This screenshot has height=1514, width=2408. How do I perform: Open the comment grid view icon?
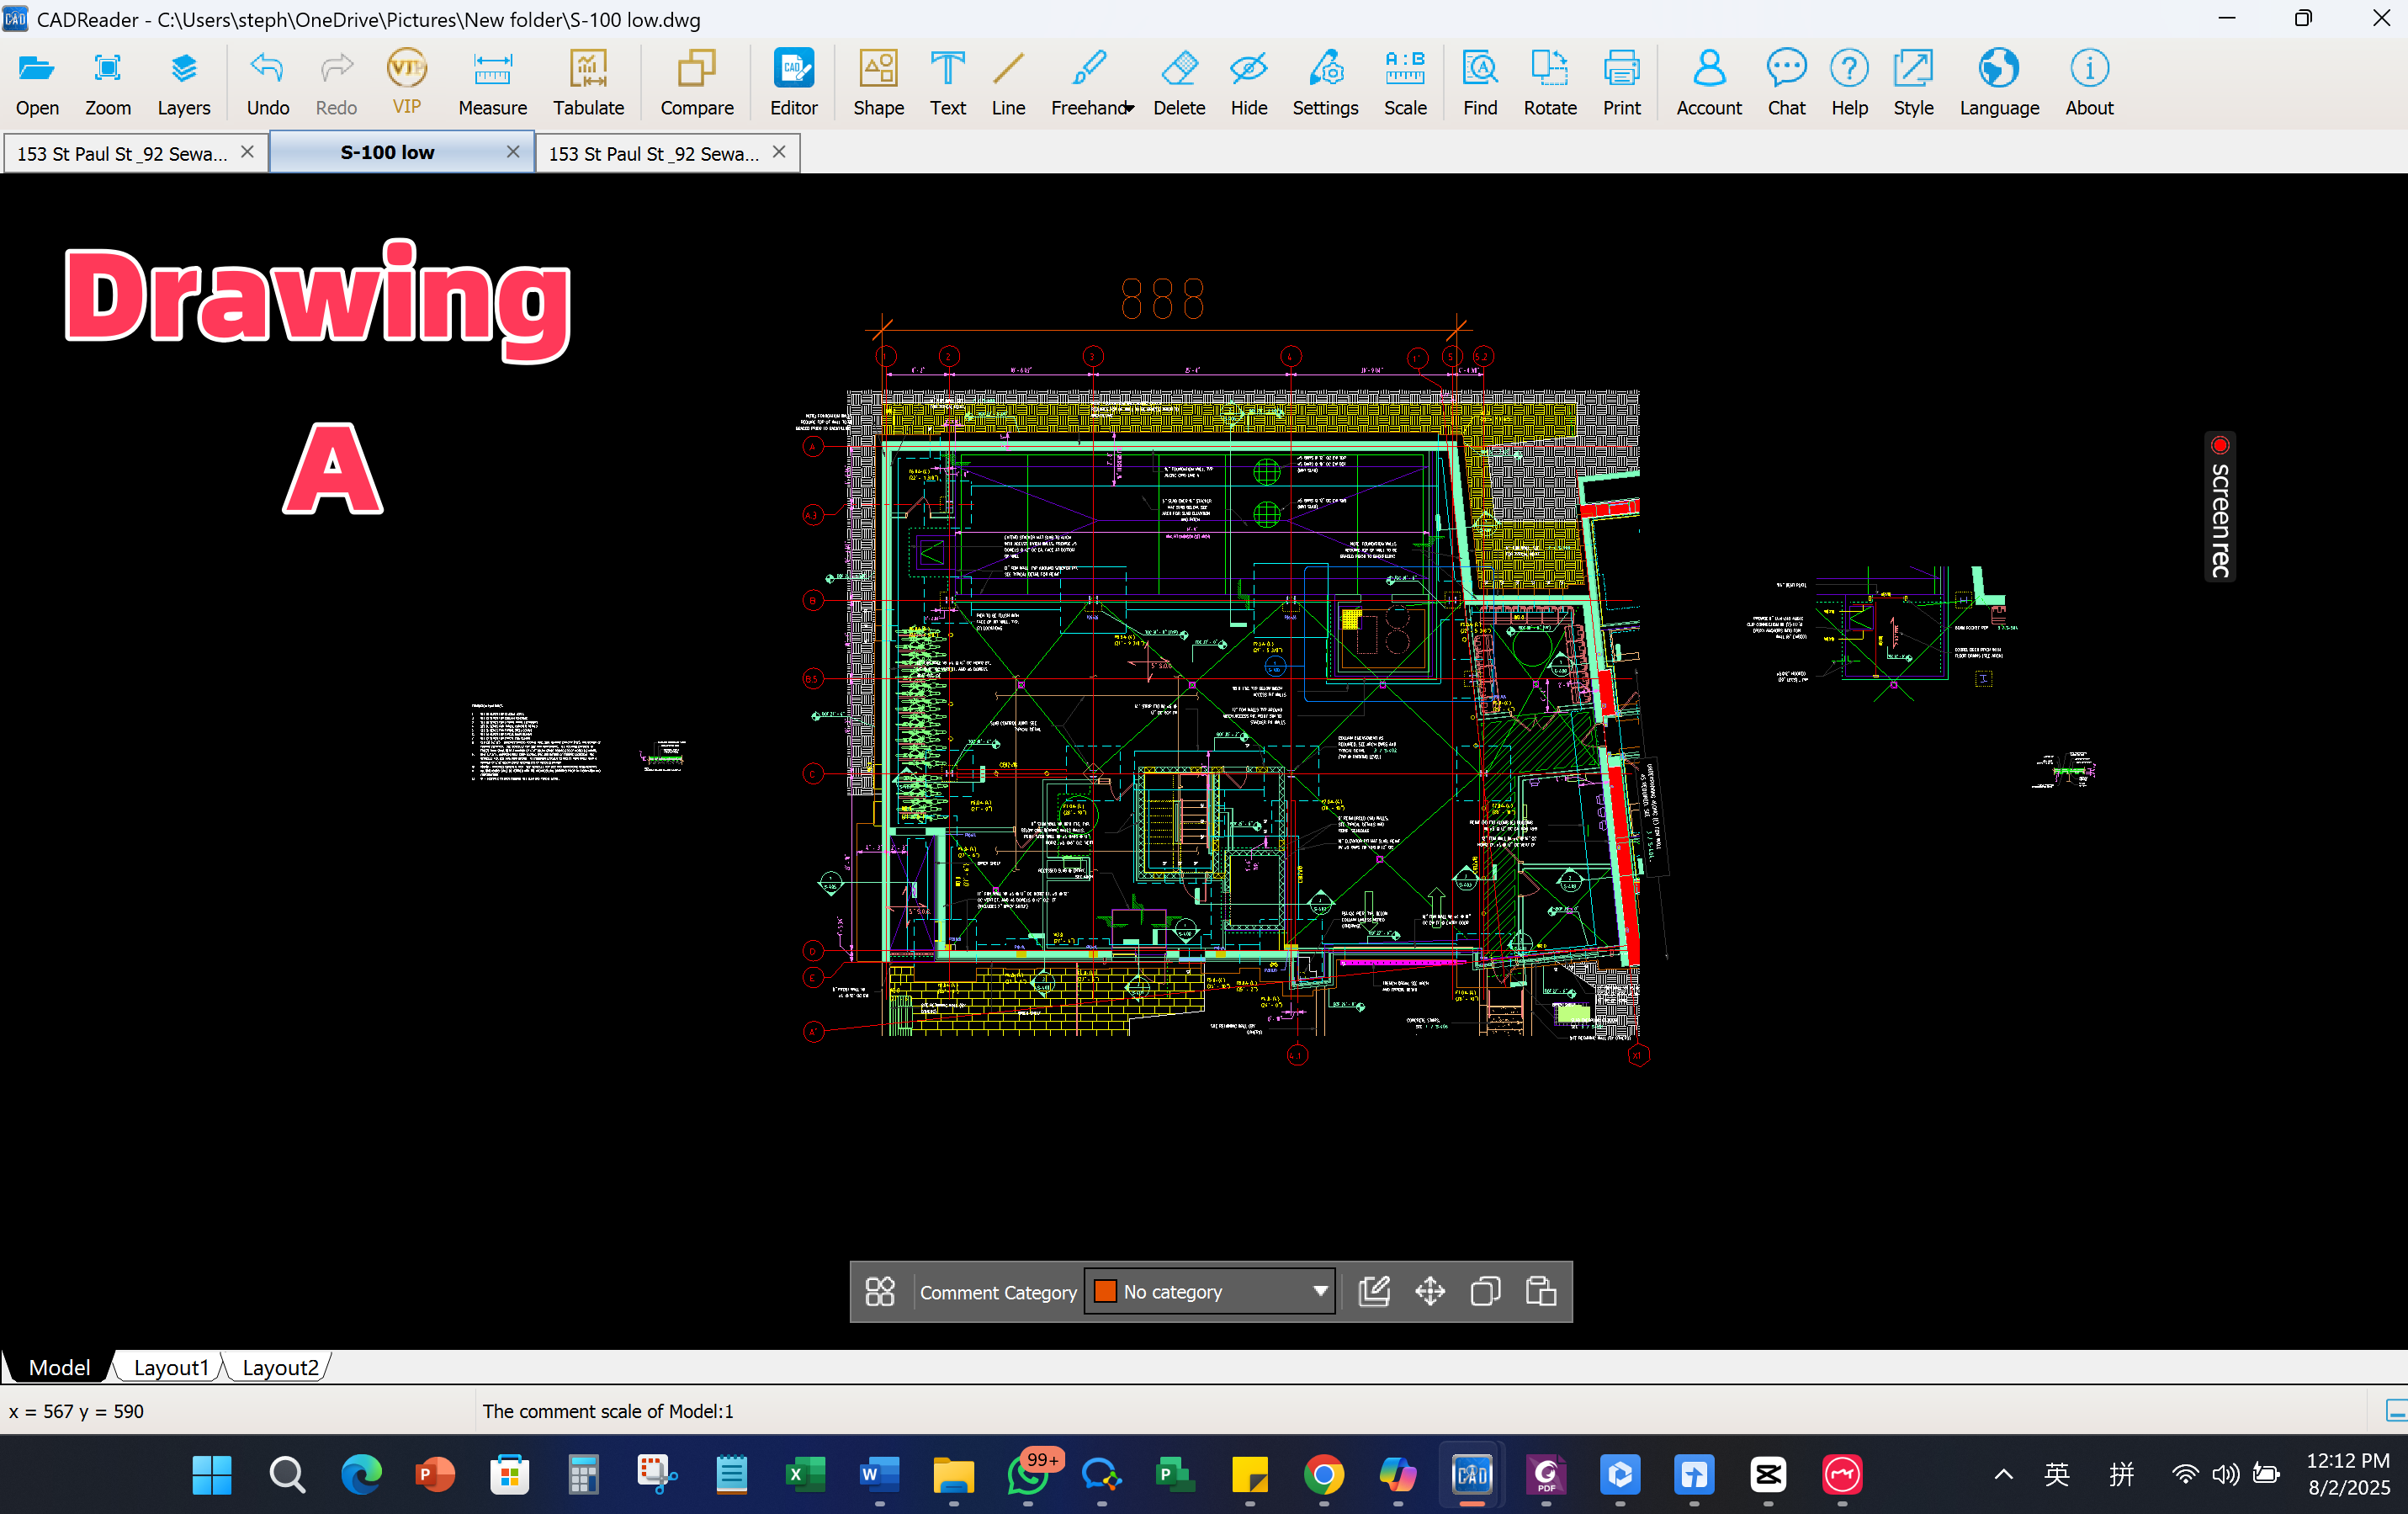879,1292
